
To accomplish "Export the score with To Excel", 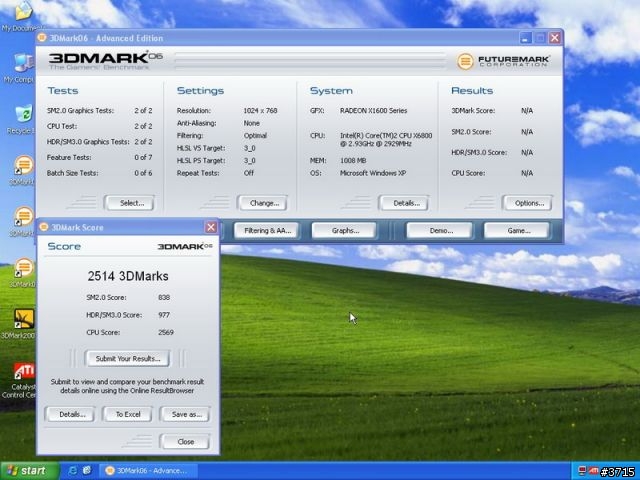I will (x=127, y=414).
